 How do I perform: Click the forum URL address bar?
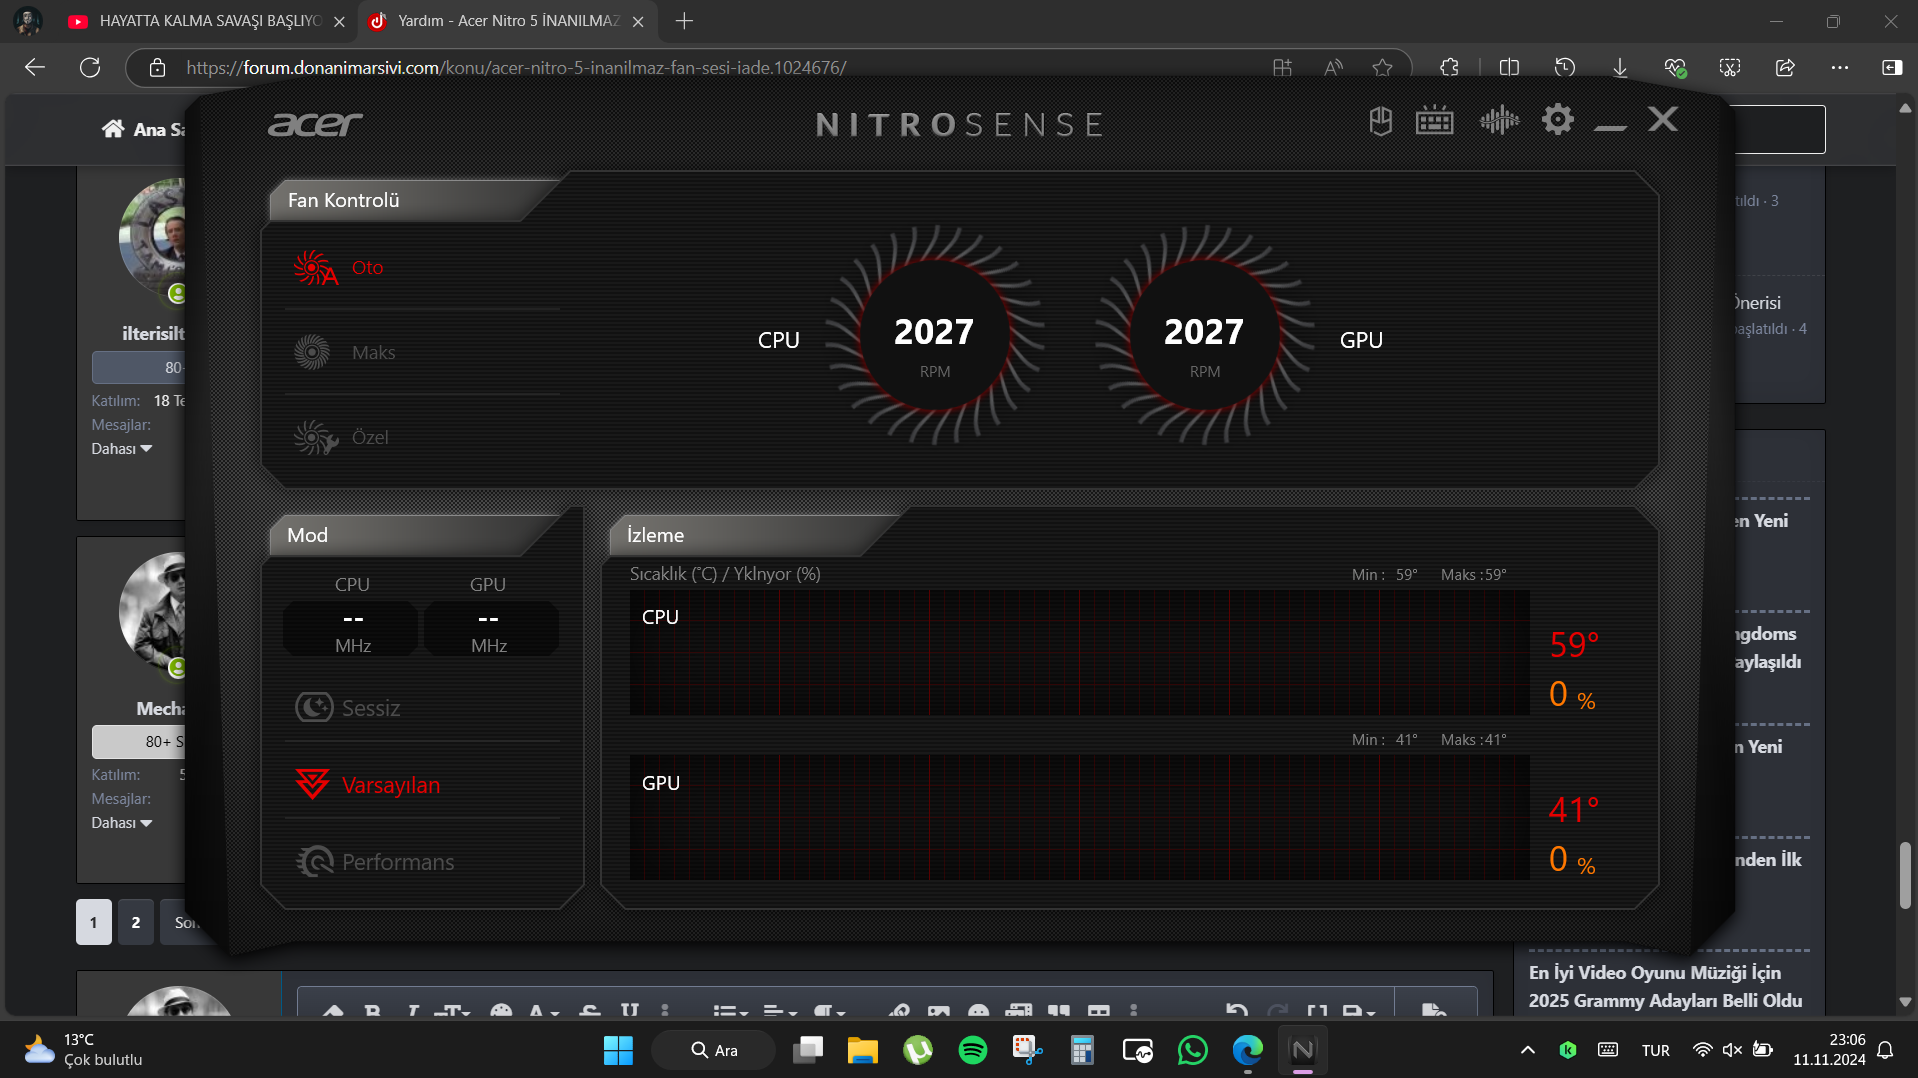[516, 68]
